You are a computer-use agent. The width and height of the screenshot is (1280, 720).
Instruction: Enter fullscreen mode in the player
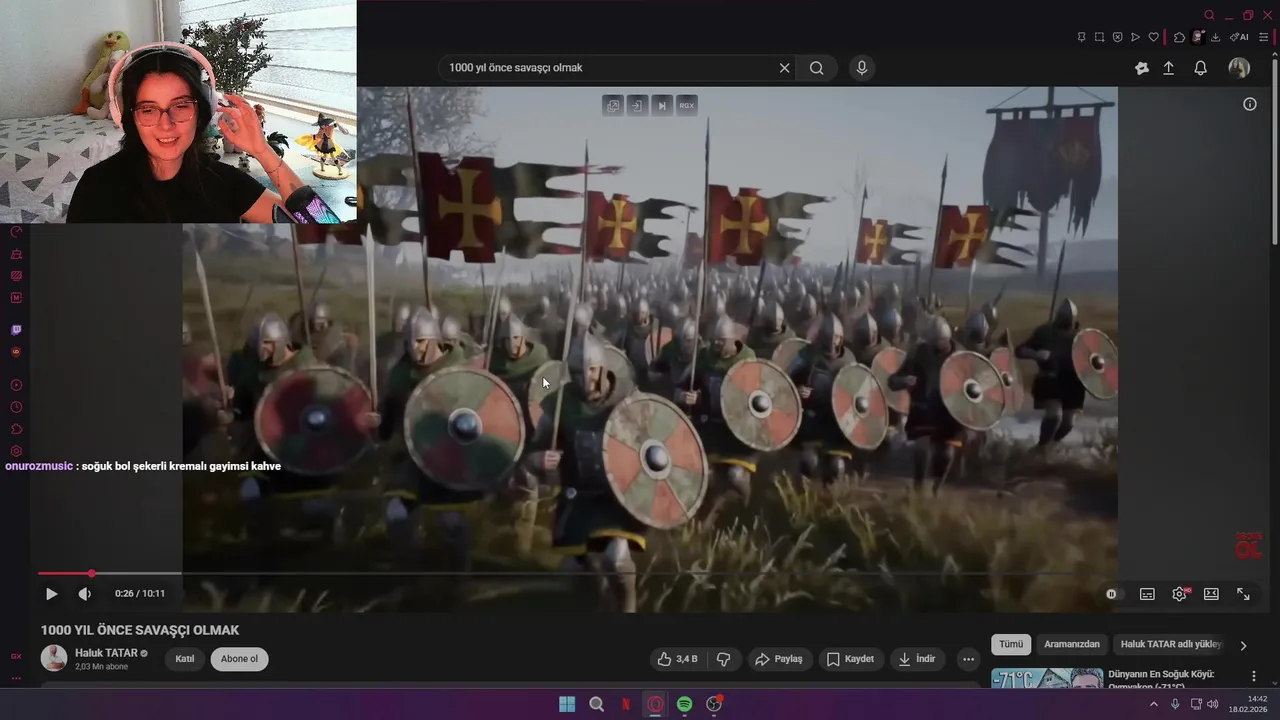[x=1243, y=594]
